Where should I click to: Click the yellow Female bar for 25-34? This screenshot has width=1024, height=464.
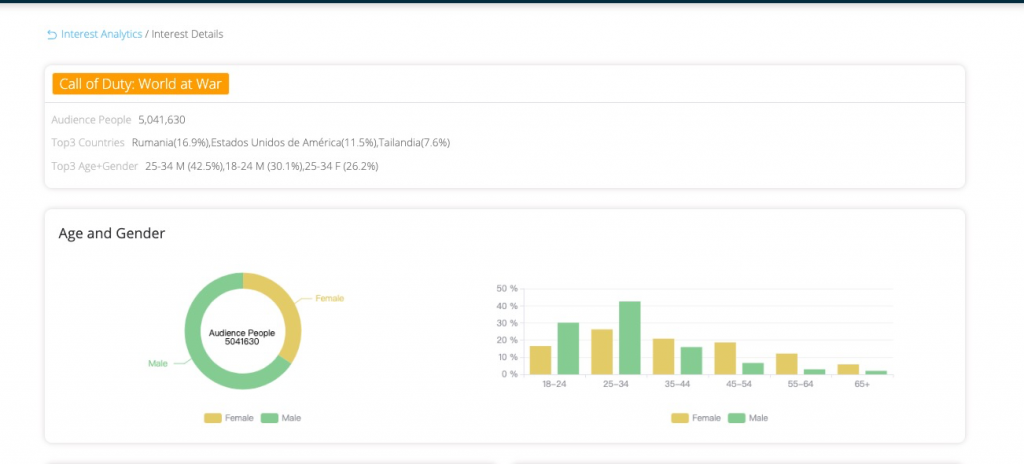(x=602, y=352)
